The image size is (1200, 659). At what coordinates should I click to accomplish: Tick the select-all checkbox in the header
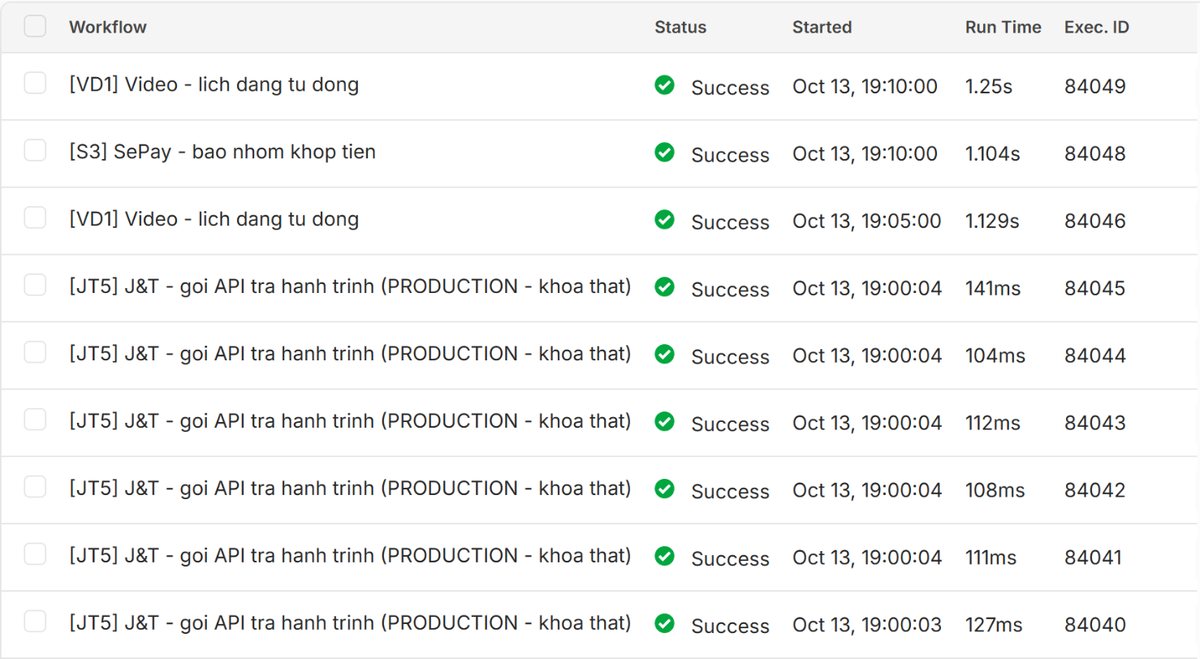coord(35,27)
